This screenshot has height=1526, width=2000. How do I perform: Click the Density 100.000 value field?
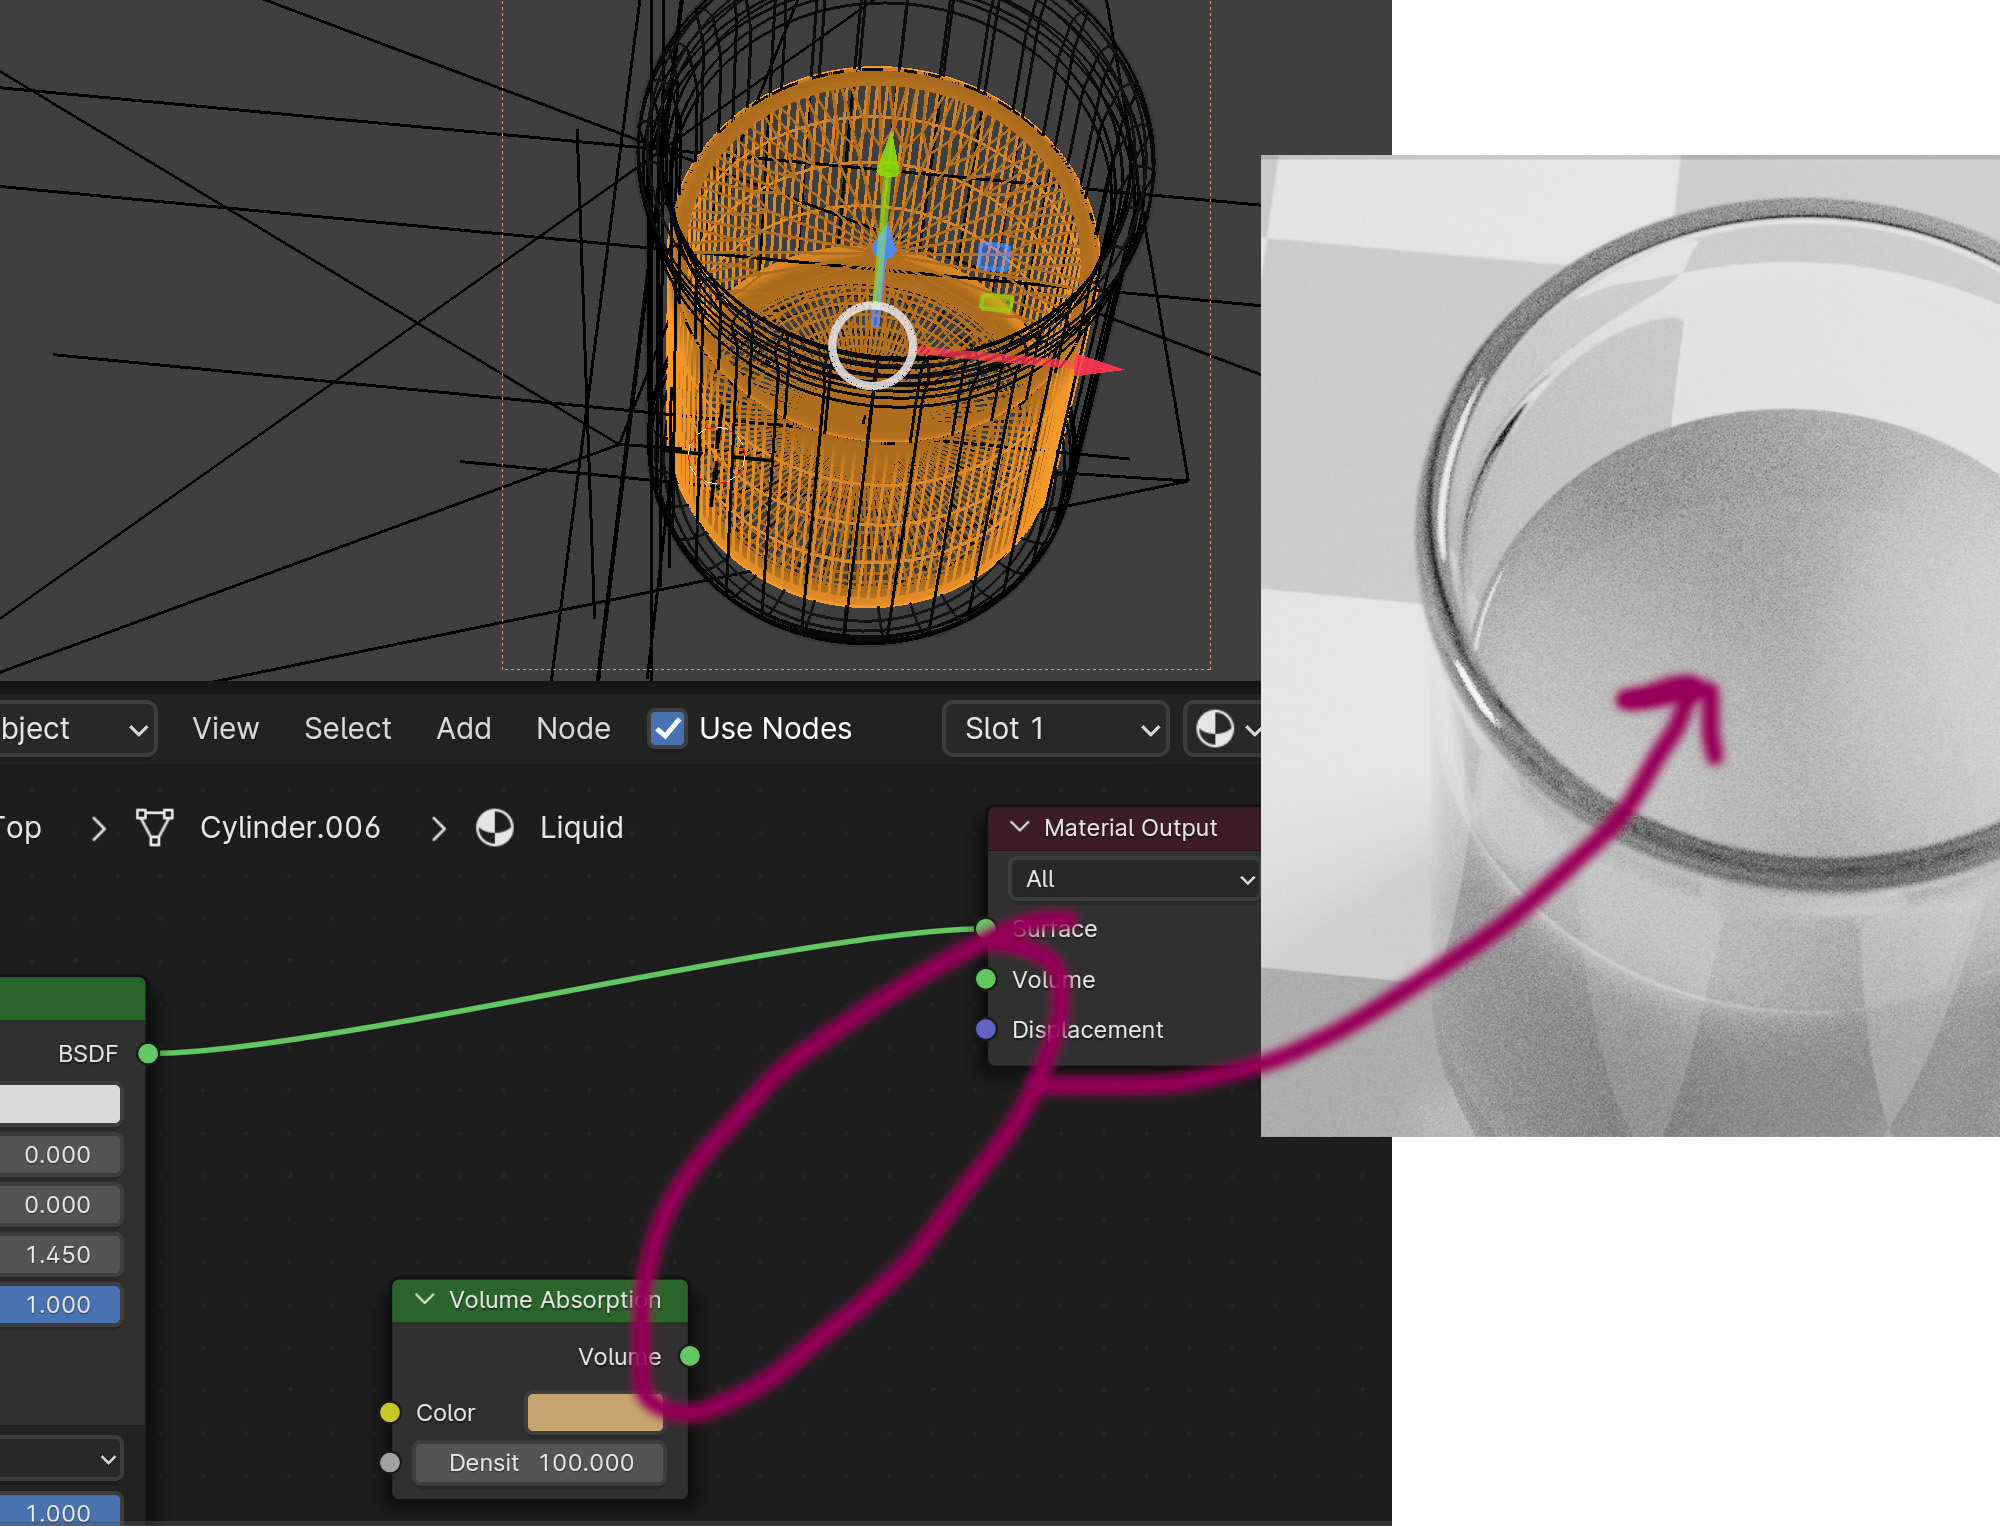click(x=540, y=1462)
